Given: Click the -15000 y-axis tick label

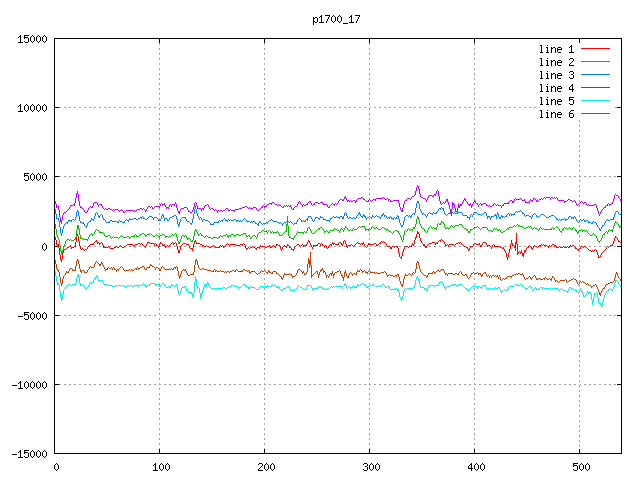Looking at the screenshot, I should (x=29, y=454).
